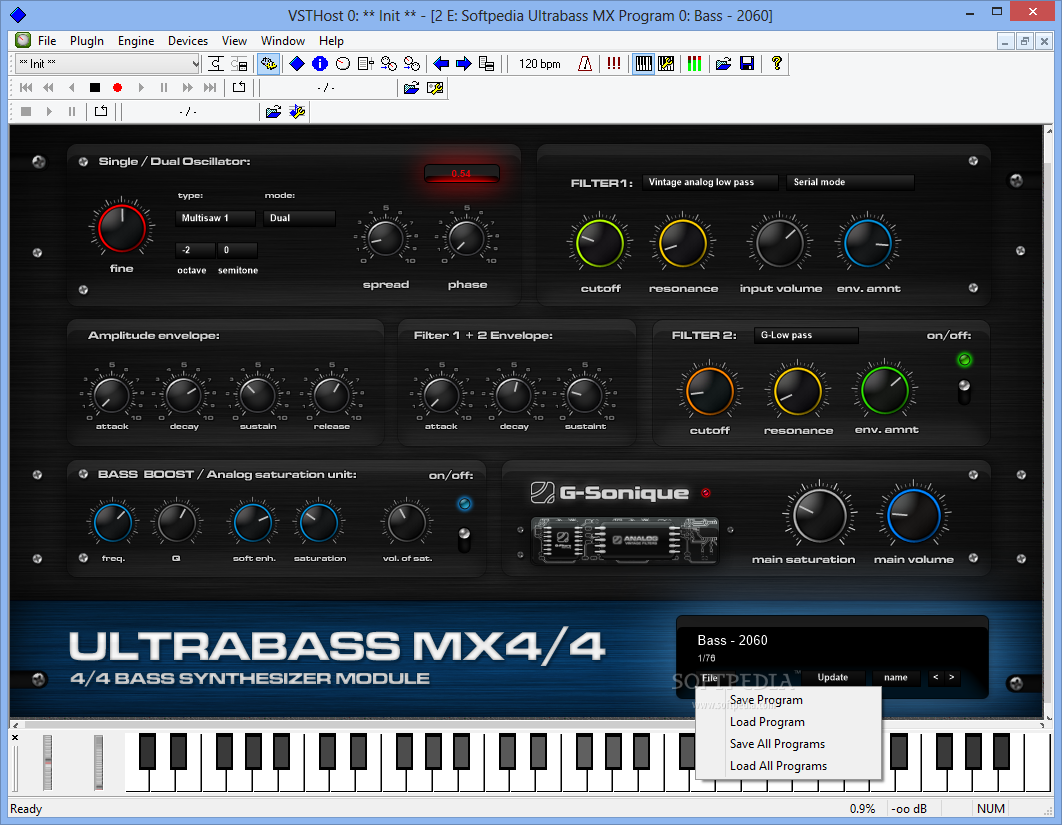Choose Save Program from popup menu
This screenshot has width=1062, height=825.
(789, 700)
